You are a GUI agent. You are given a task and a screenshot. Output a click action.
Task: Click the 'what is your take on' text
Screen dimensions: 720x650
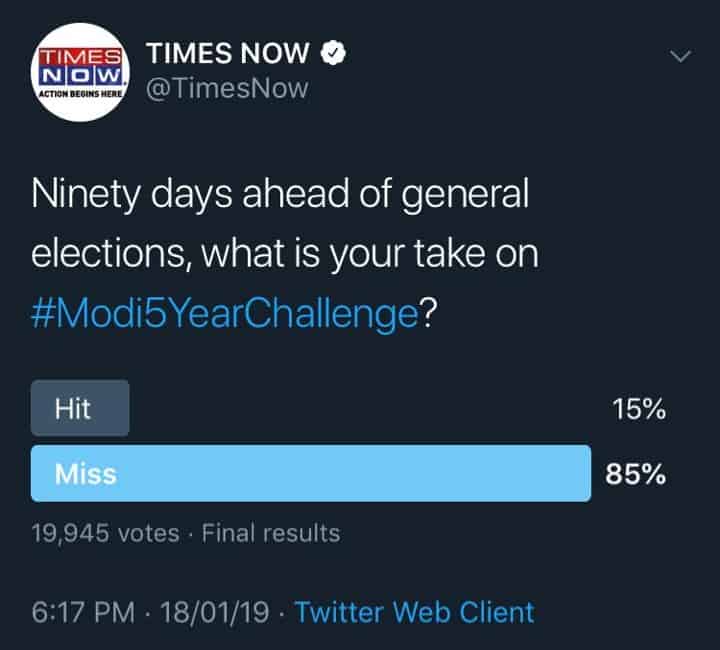pos(371,254)
